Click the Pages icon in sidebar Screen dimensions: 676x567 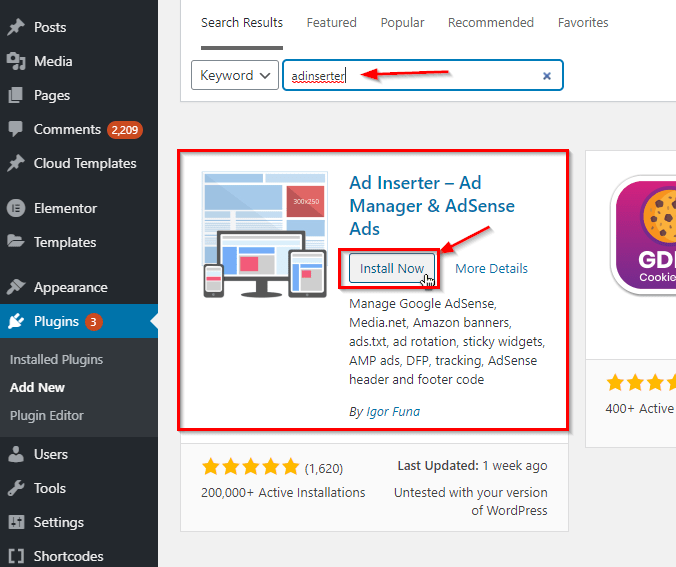click(16, 95)
